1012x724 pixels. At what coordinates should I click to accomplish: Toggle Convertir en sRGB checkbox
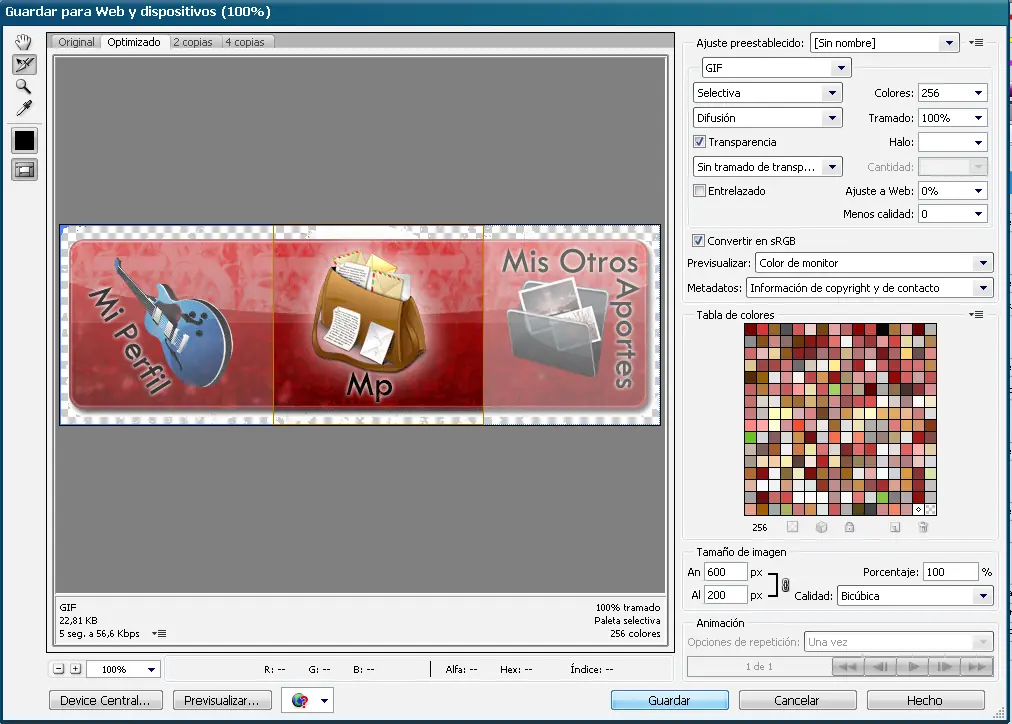click(x=698, y=241)
